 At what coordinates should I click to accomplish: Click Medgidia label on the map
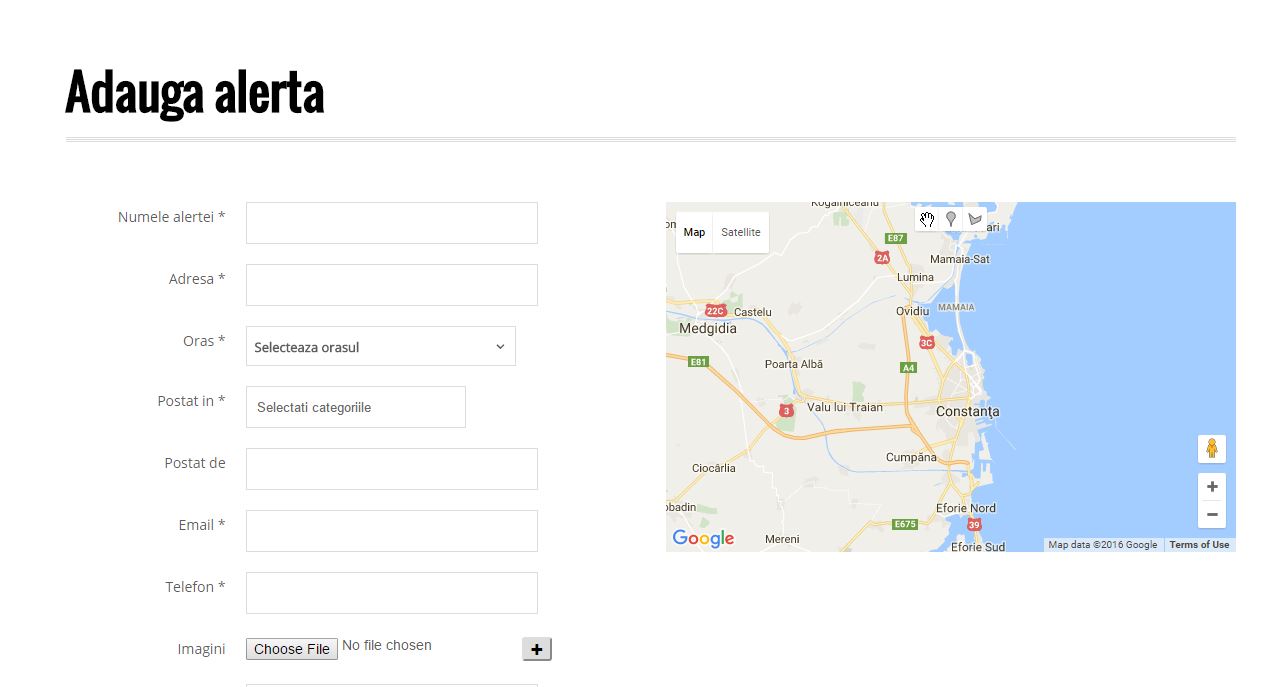click(707, 328)
